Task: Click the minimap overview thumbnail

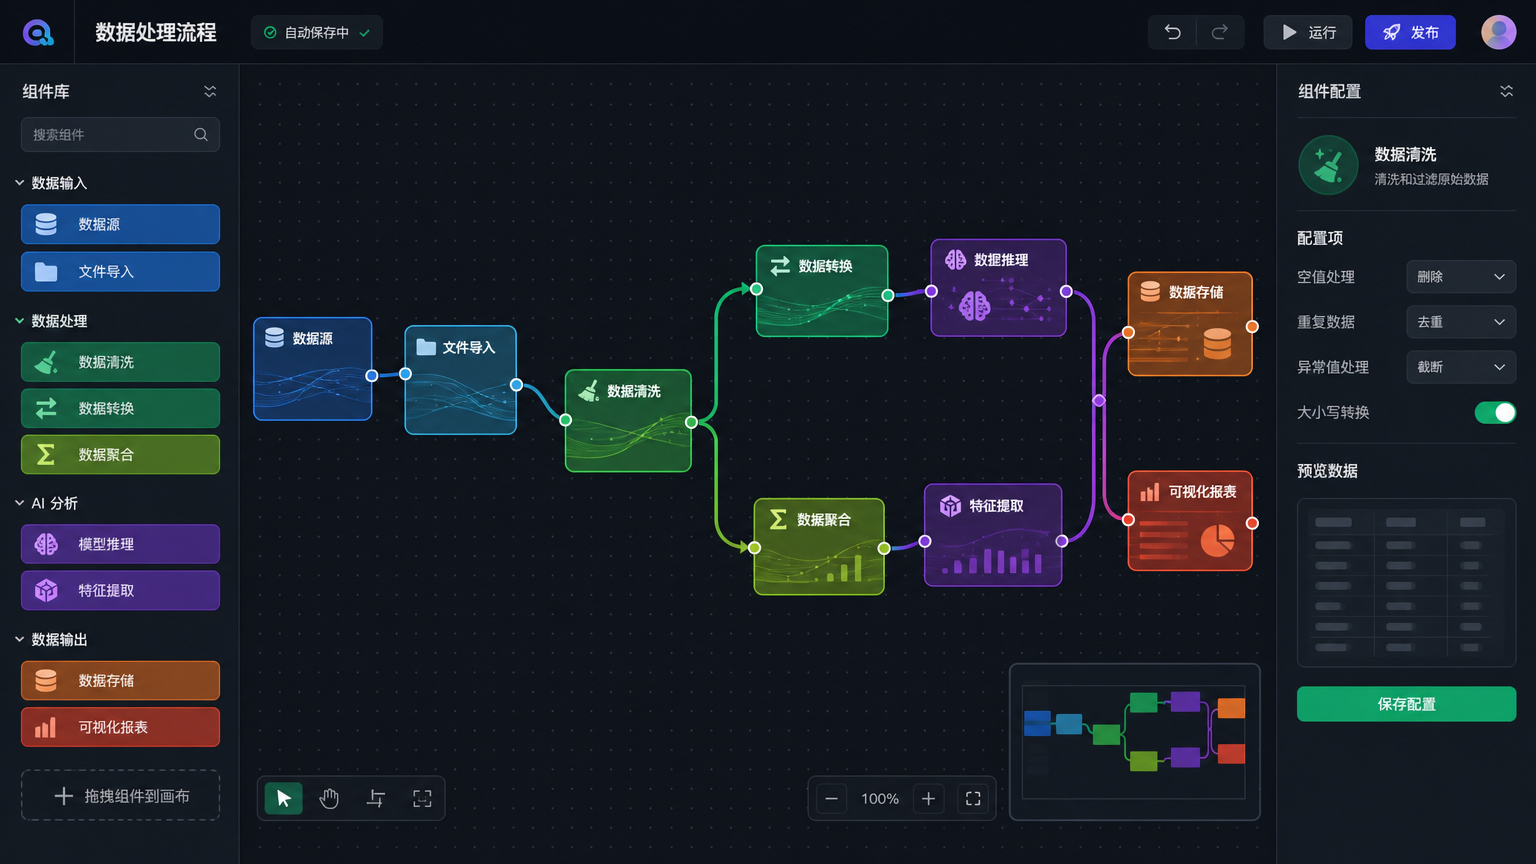Action: (x=1134, y=741)
